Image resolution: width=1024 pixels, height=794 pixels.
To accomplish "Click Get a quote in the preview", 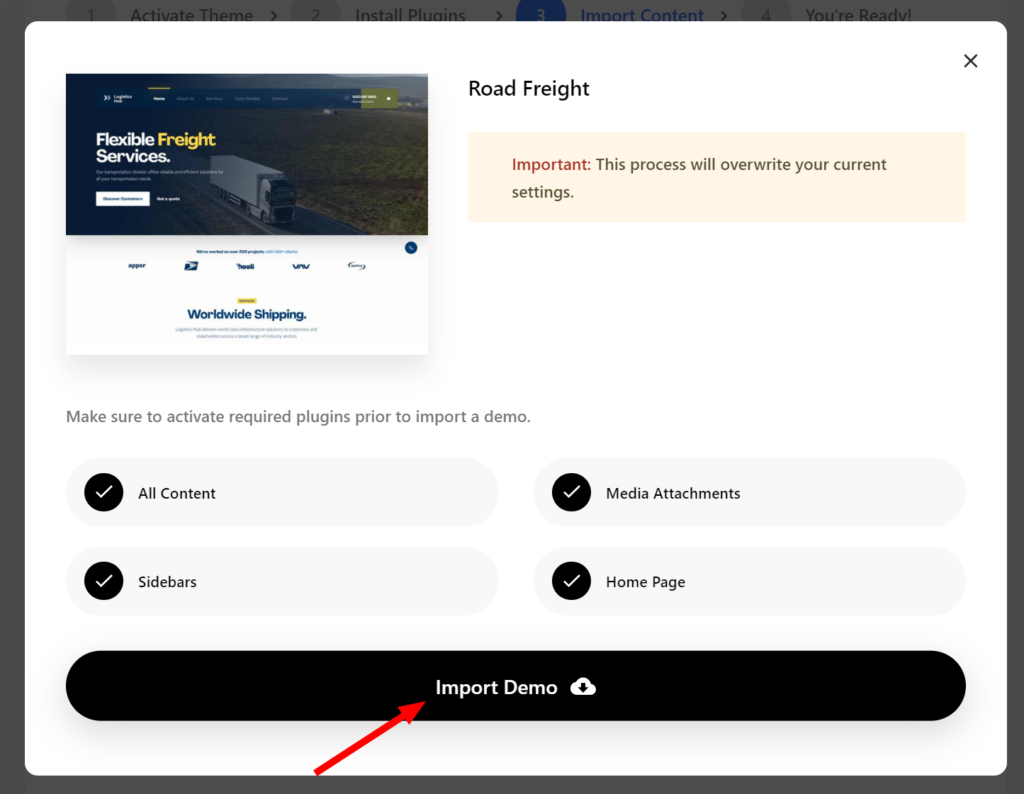I will click(168, 199).
